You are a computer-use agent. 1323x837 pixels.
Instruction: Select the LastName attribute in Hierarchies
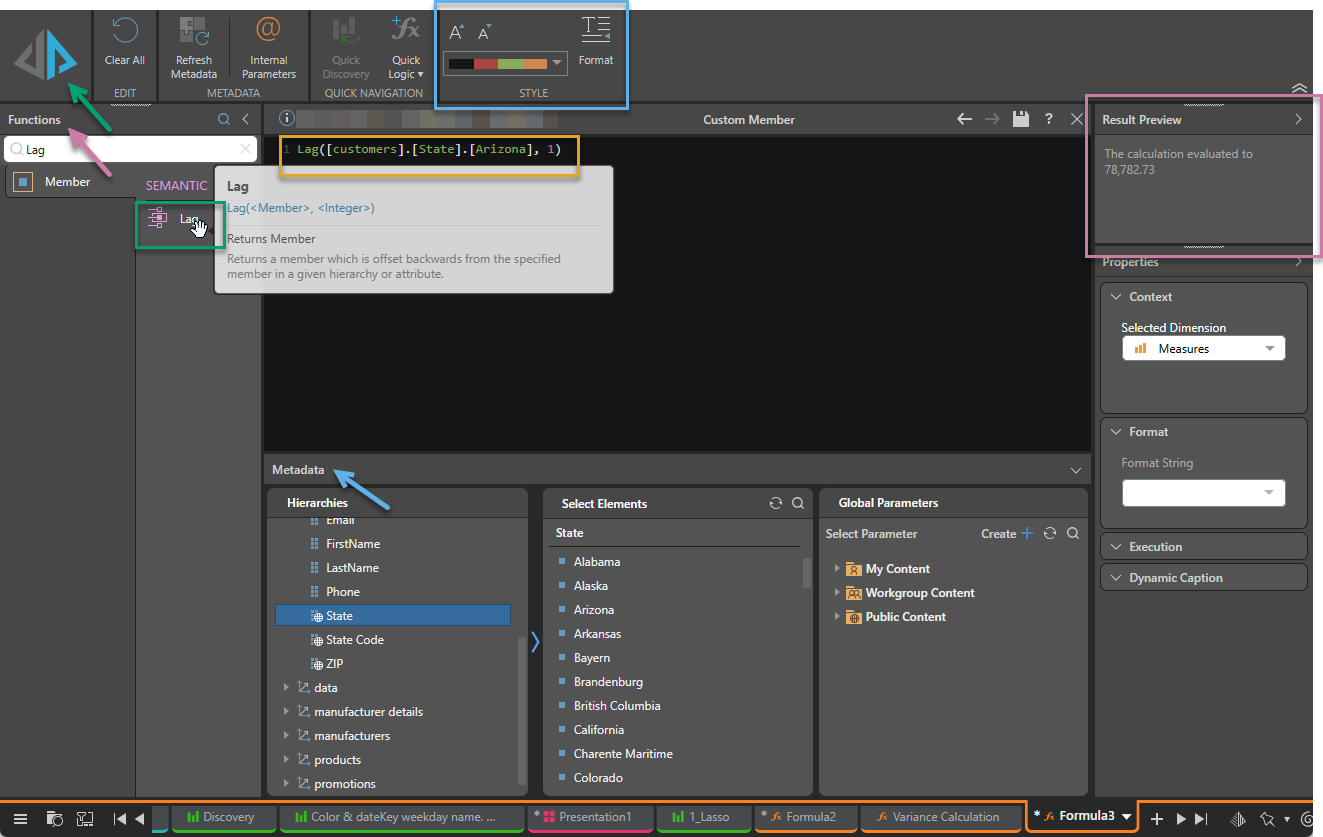pos(352,568)
